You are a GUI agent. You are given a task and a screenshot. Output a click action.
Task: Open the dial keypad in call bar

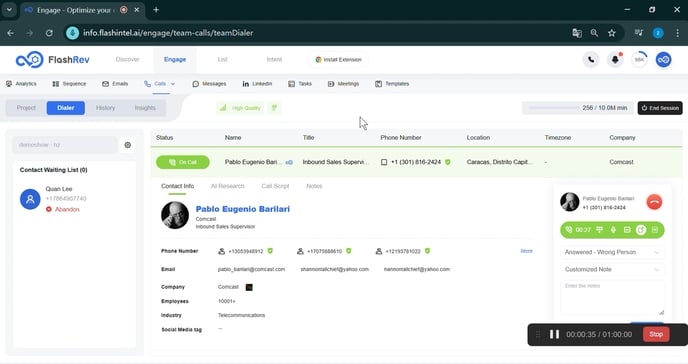click(599, 230)
